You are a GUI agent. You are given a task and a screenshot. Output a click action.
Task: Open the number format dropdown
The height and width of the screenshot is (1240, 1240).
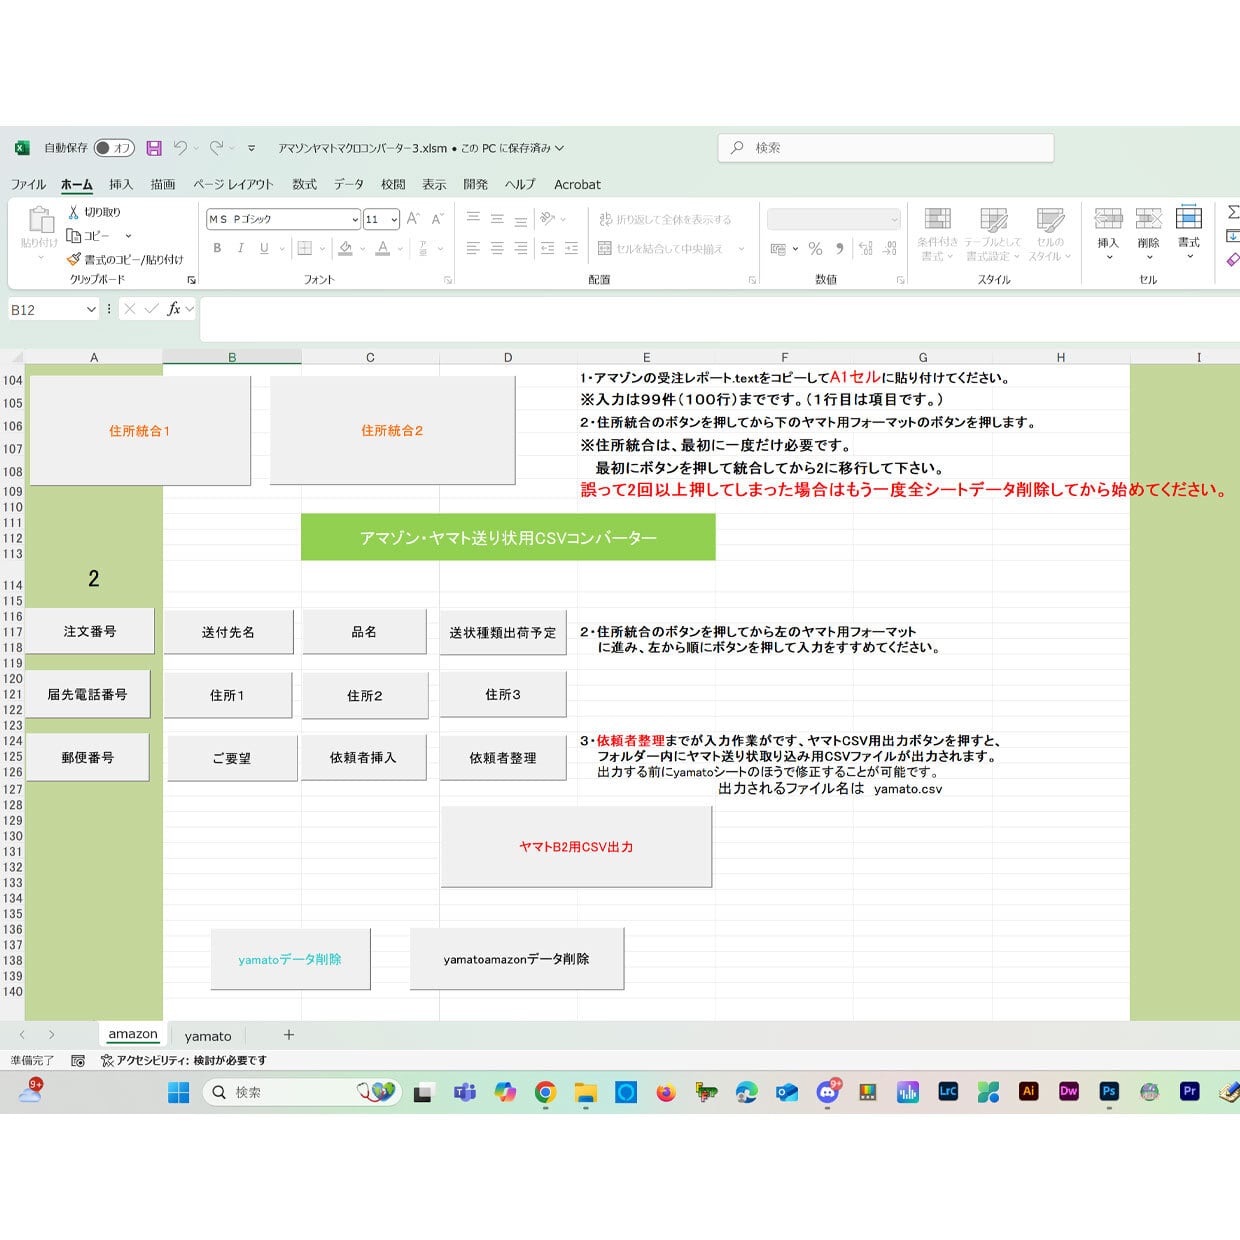[894, 219]
